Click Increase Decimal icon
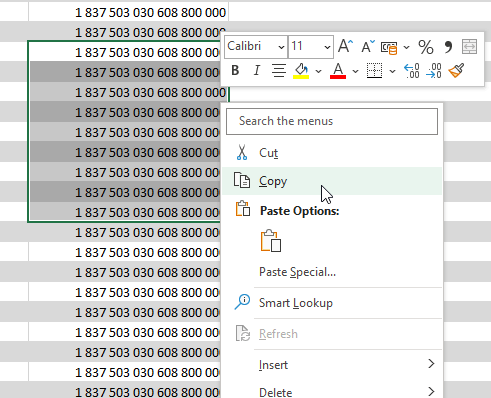Image resolution: width=491 pixels, height=398 pixels. [x=412, y=71]
